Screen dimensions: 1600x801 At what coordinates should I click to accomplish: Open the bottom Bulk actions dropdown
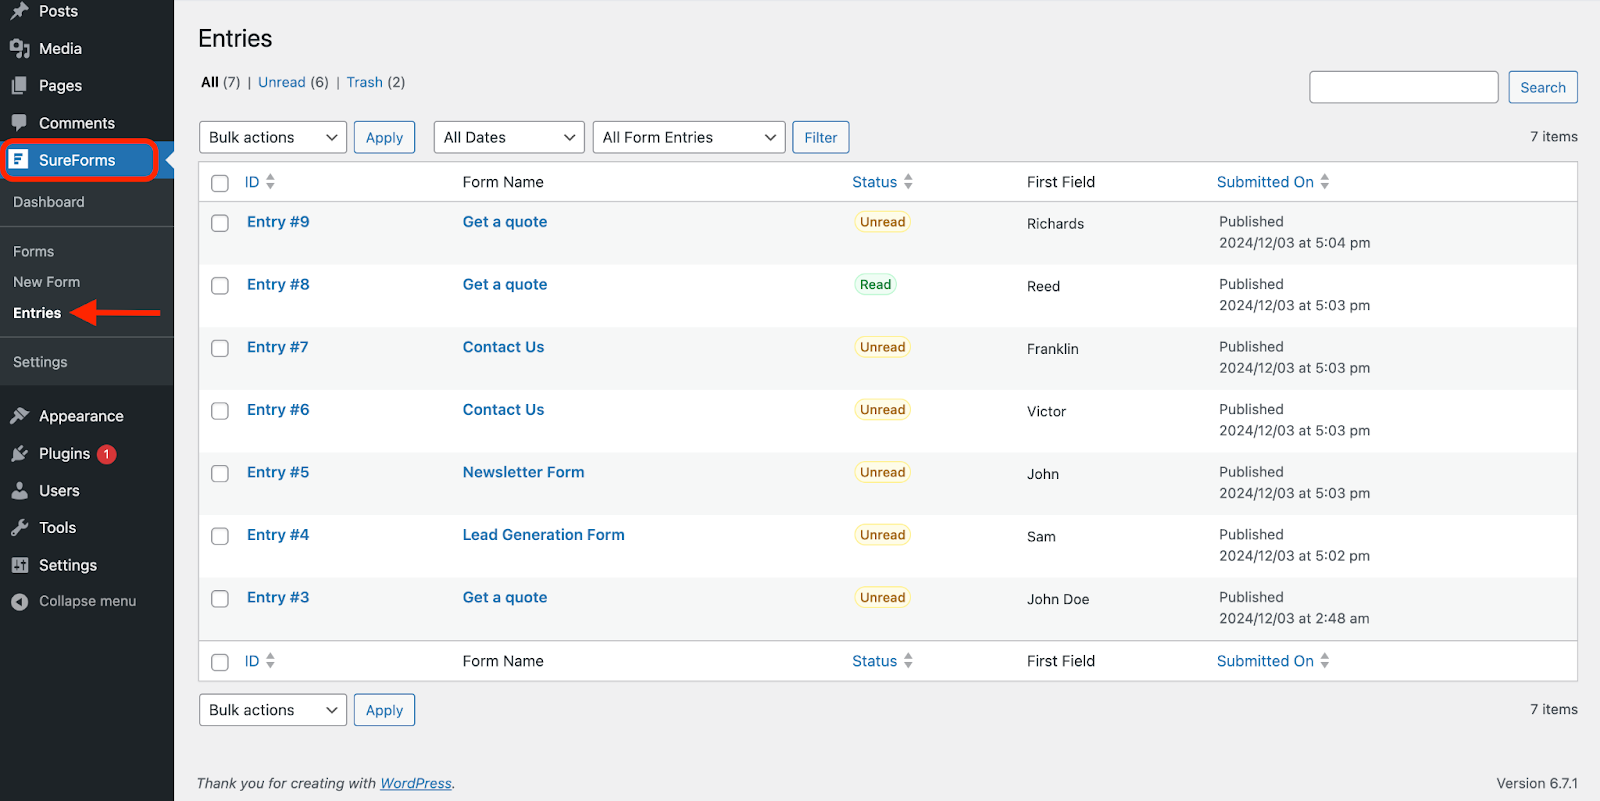coord(273,710)
